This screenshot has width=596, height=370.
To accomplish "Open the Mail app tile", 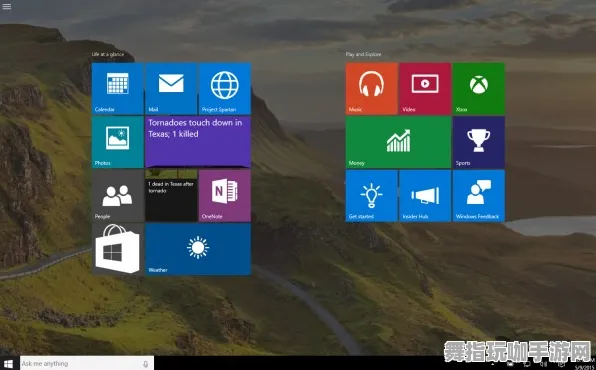I will tap(171, 89).
